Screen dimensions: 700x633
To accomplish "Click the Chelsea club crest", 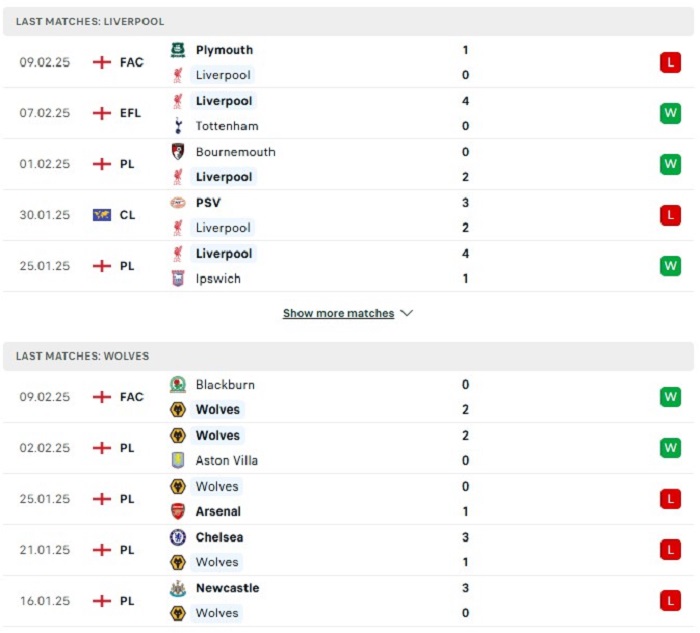I will [178, 537].
